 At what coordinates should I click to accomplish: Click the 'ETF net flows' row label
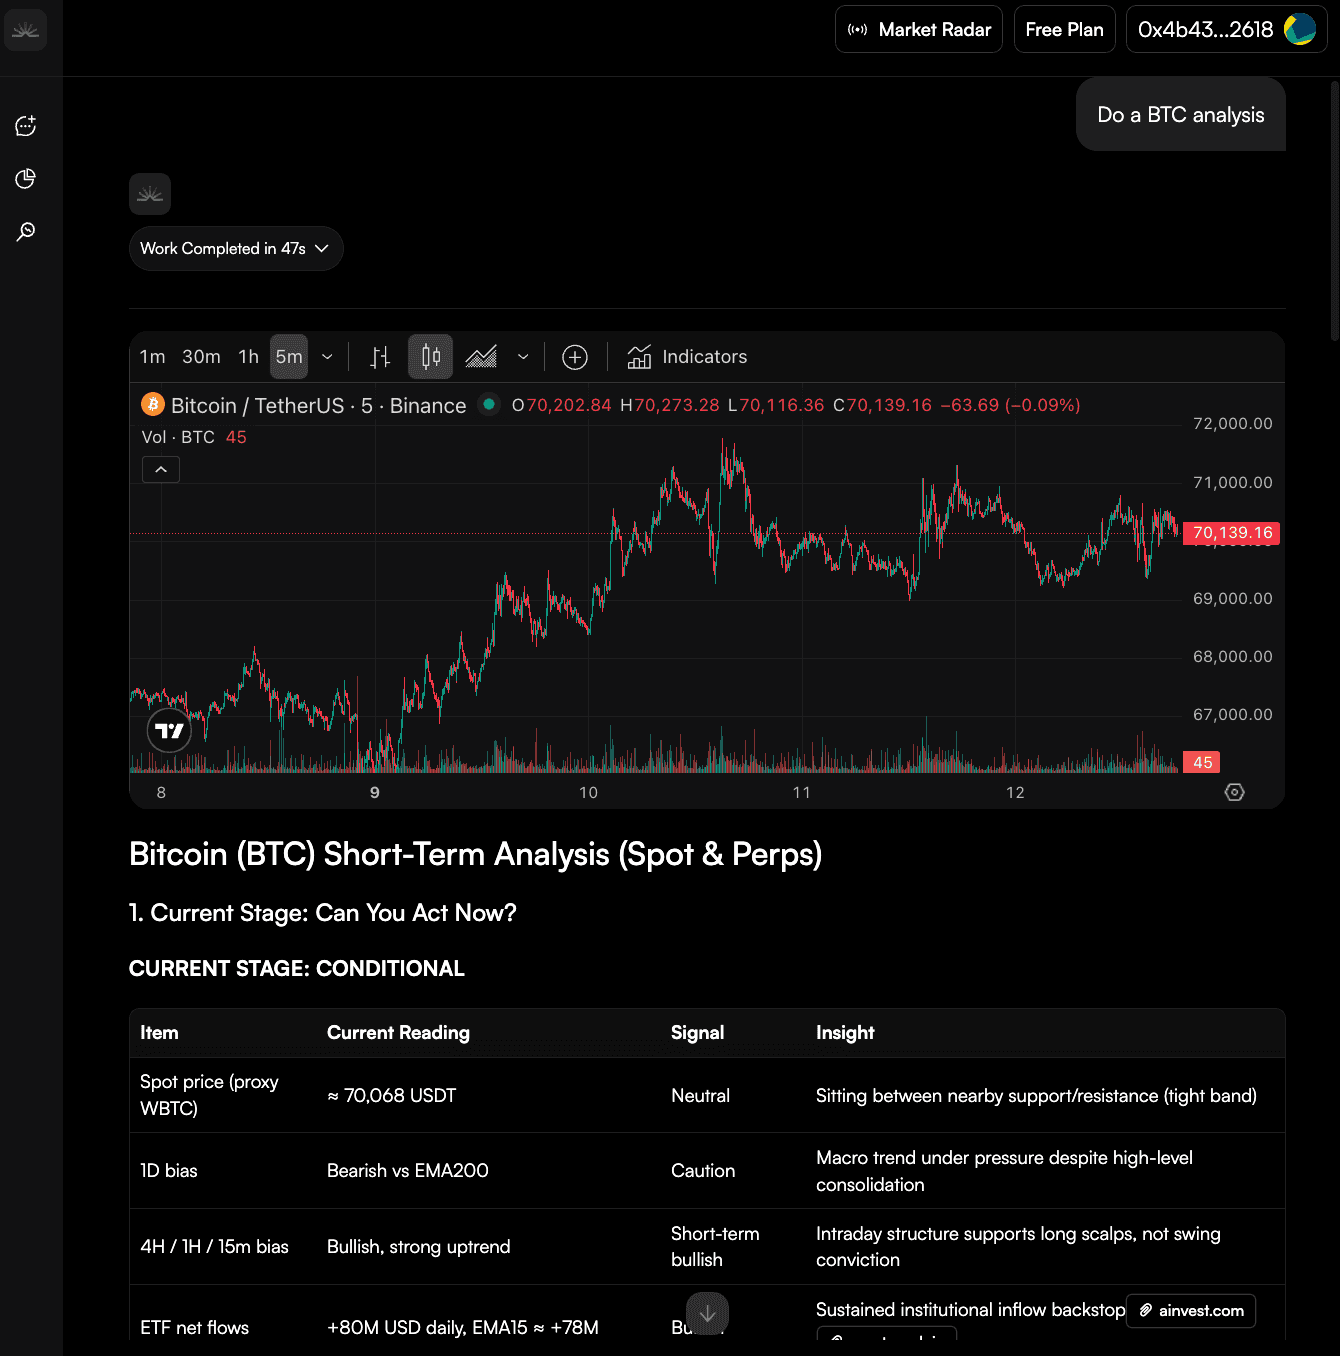pos(195,1328)
